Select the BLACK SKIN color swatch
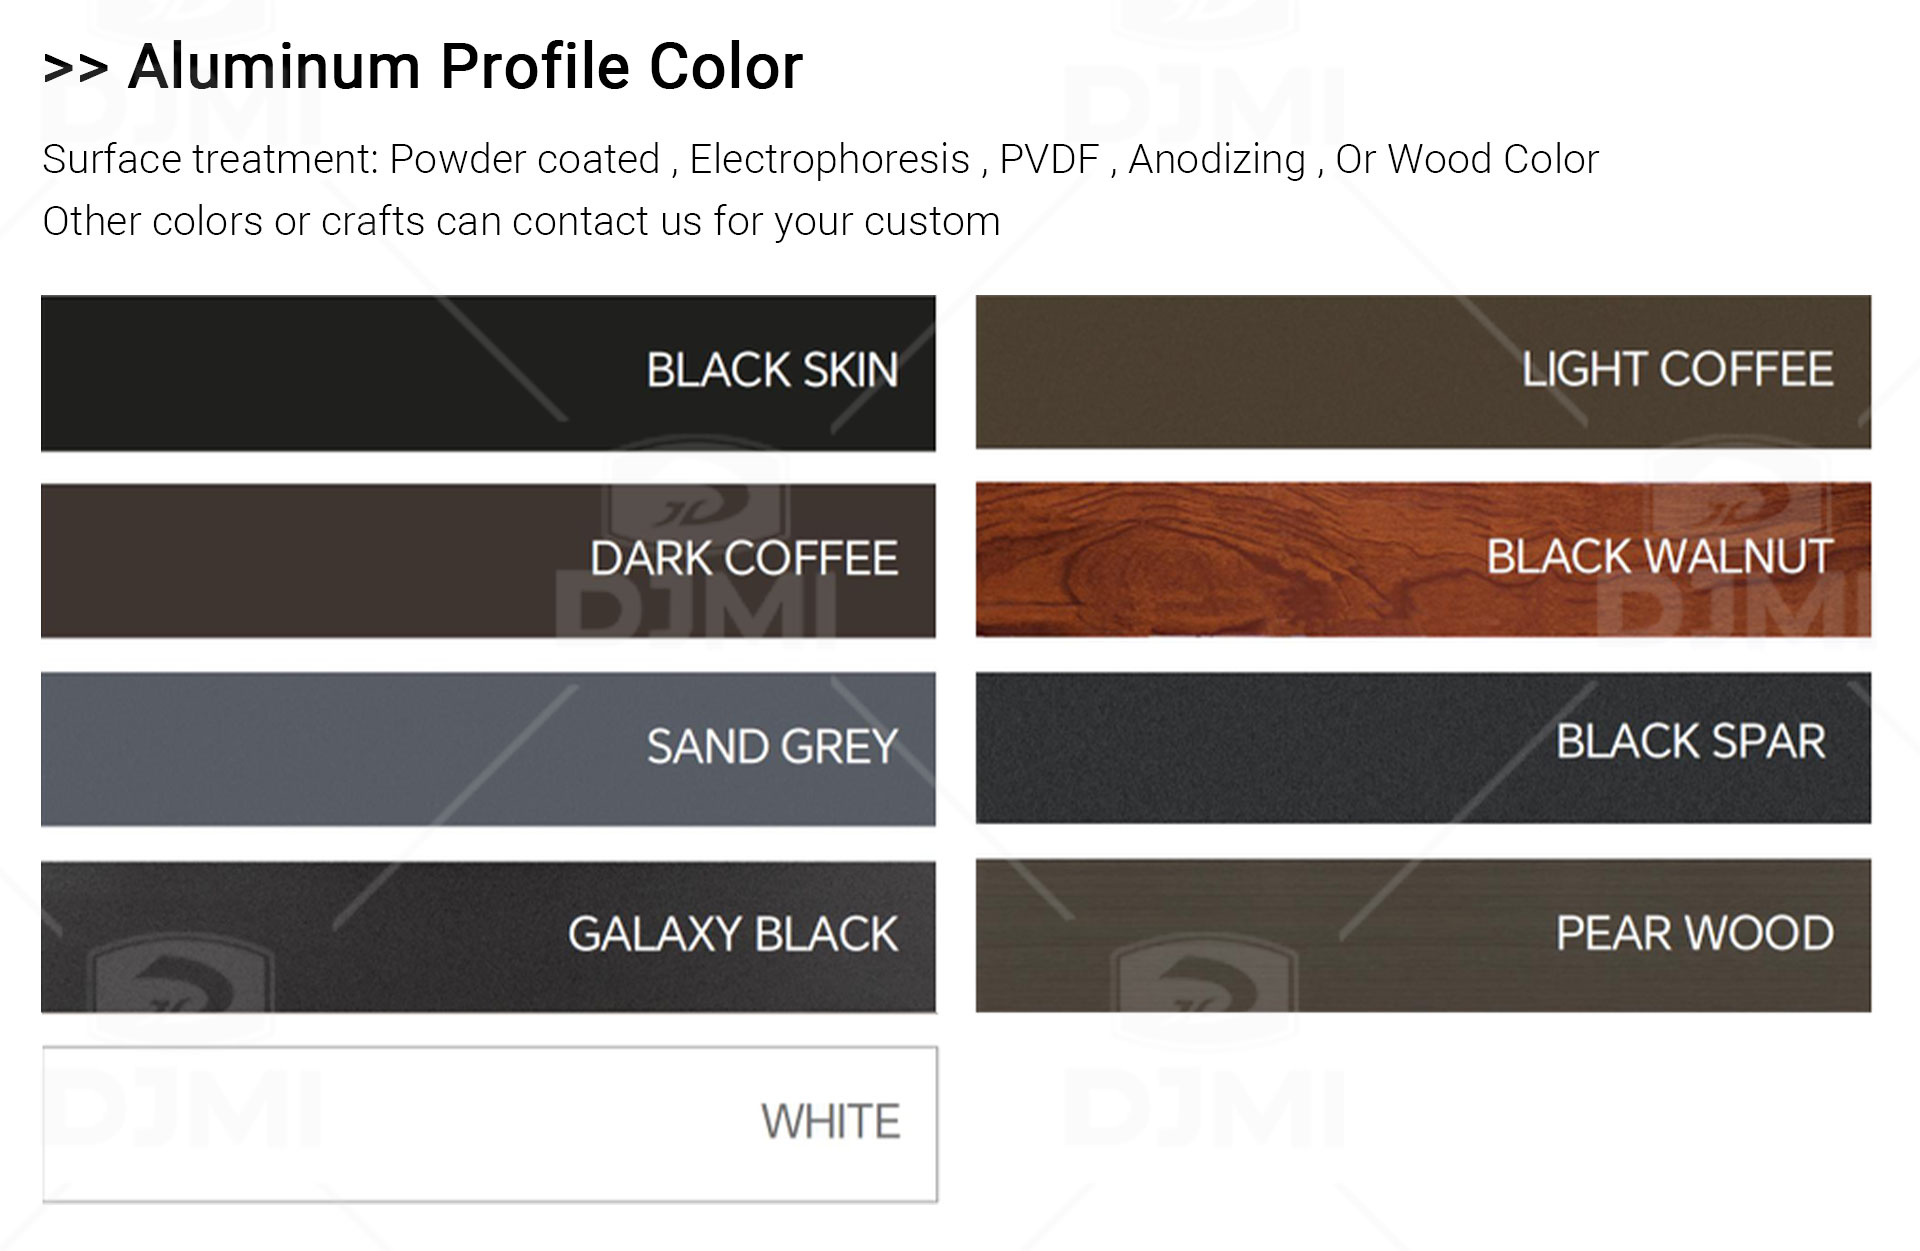Screen dimensions: 1920x1251 pos(488,373)
